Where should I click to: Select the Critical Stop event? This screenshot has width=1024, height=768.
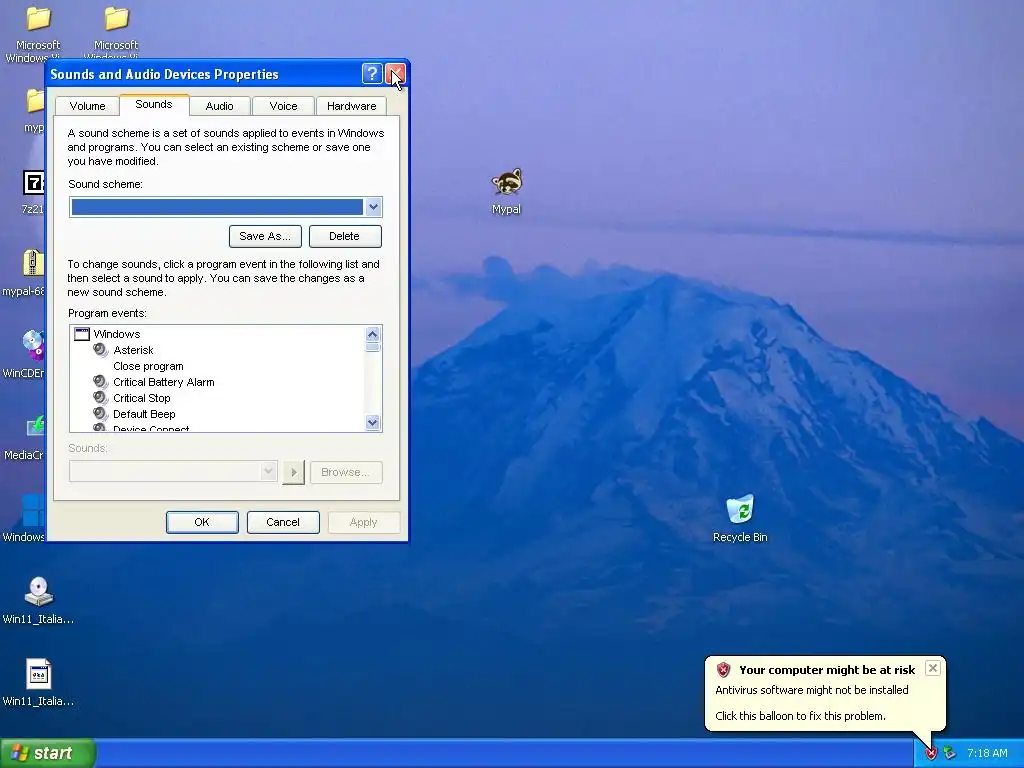point(142,398)
